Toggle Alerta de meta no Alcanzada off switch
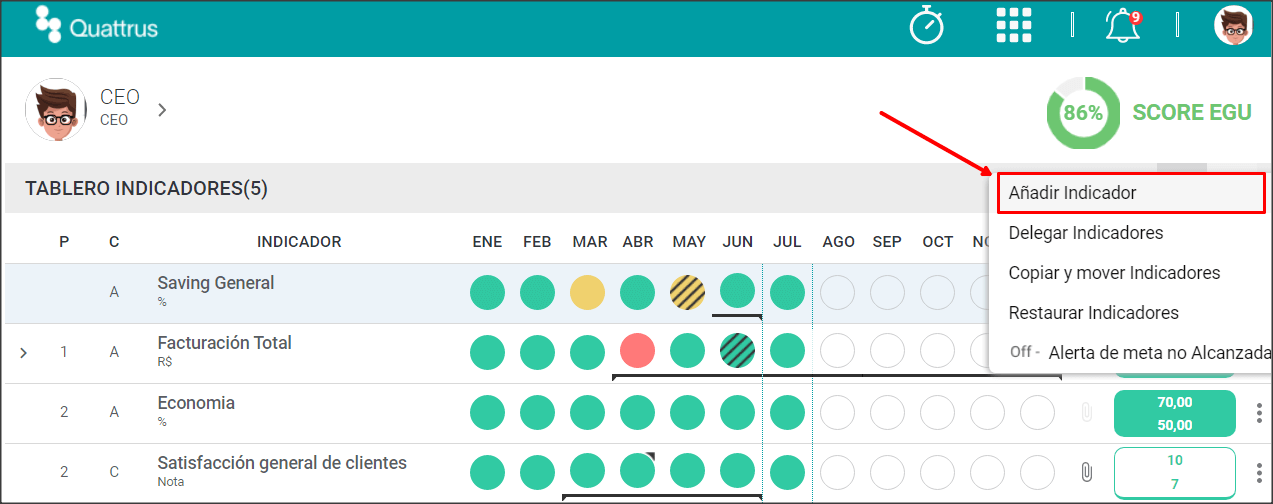This screenshot has width=1273, height=504. tap(1024, 352)
